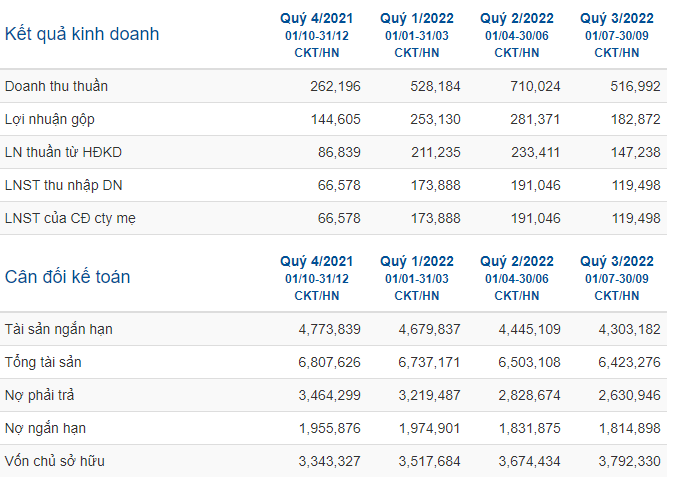This screenshot has width=675, height=477.
Task: Click LNST của CĐ cty mẹ label
Action: point(70,218)
